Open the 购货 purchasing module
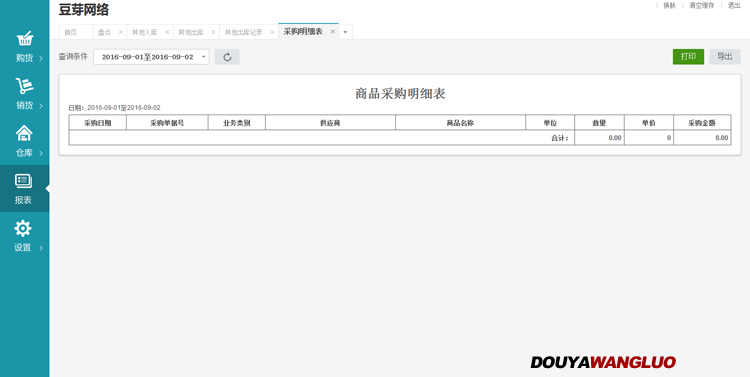This screenshot has height=377, width=750. 24,47
